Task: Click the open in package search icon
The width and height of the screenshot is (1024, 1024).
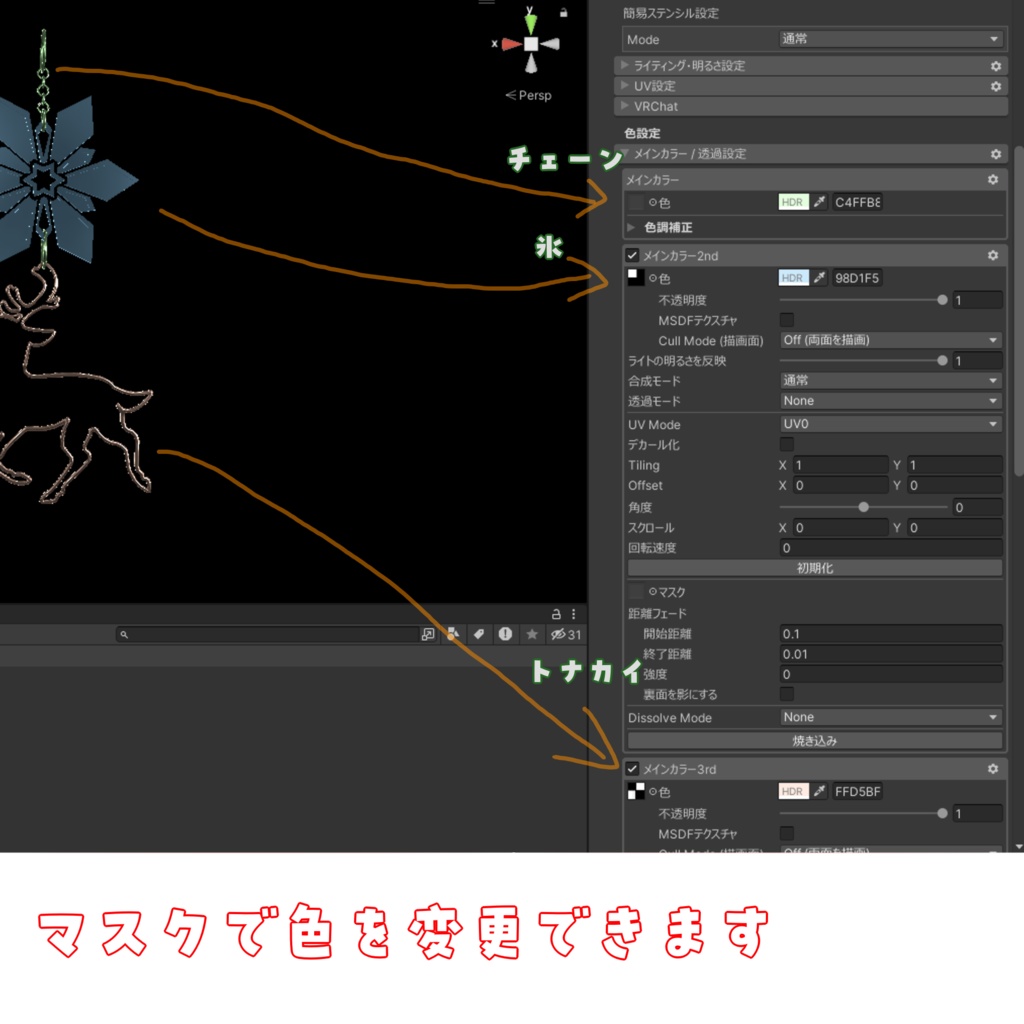Action: coord(428,633)
